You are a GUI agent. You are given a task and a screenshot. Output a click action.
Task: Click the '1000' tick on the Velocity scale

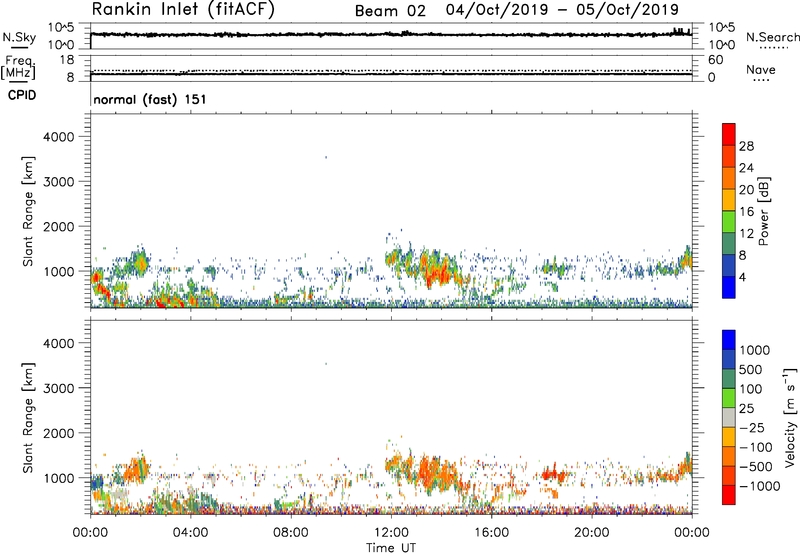point(755,350)
